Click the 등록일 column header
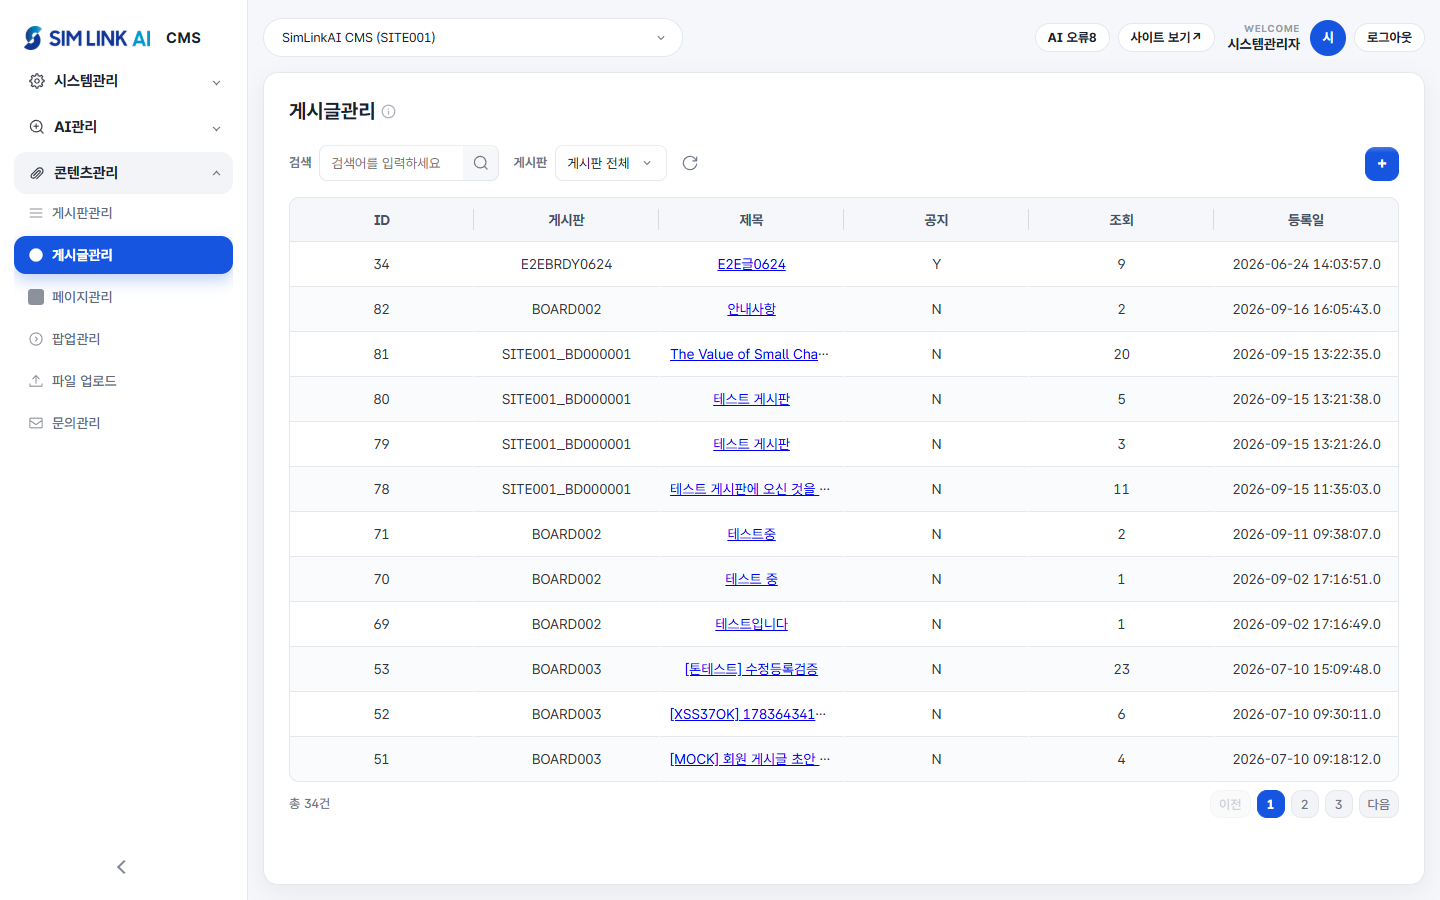The height and width of the screenshot is (900, 1440). coord(1306,220)
